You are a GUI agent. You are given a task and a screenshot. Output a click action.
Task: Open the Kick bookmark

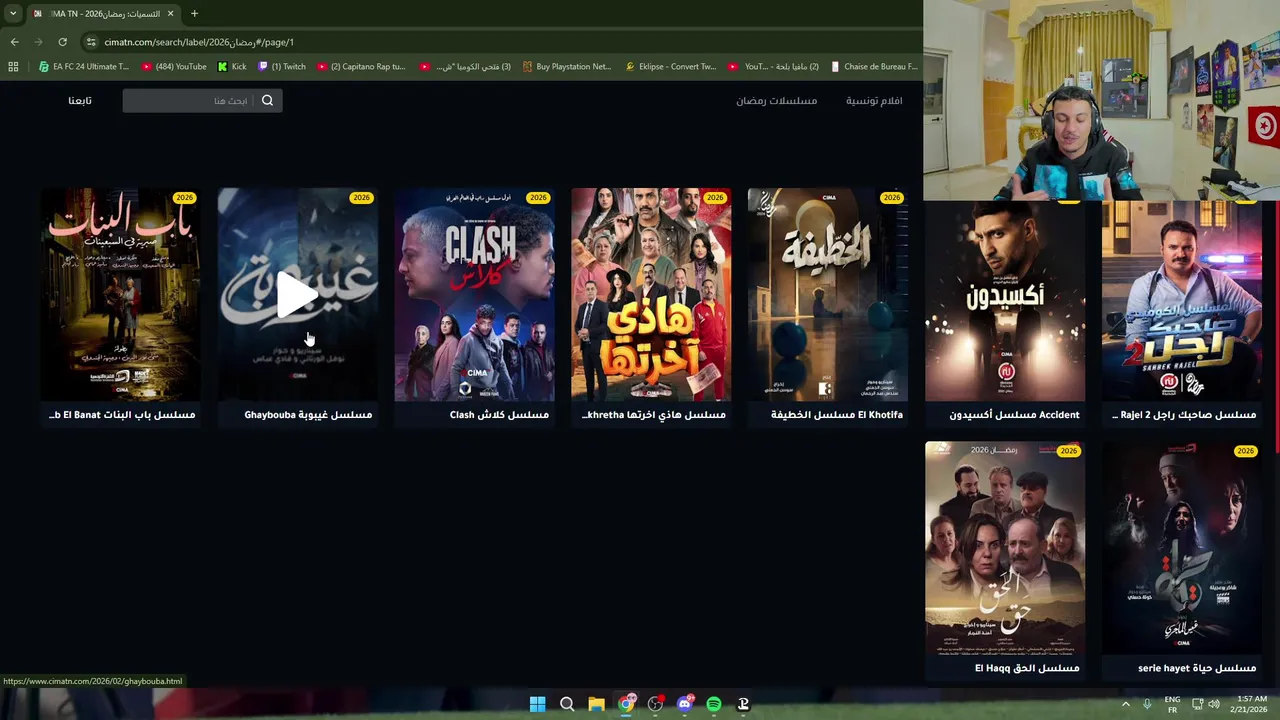point(232,67)
